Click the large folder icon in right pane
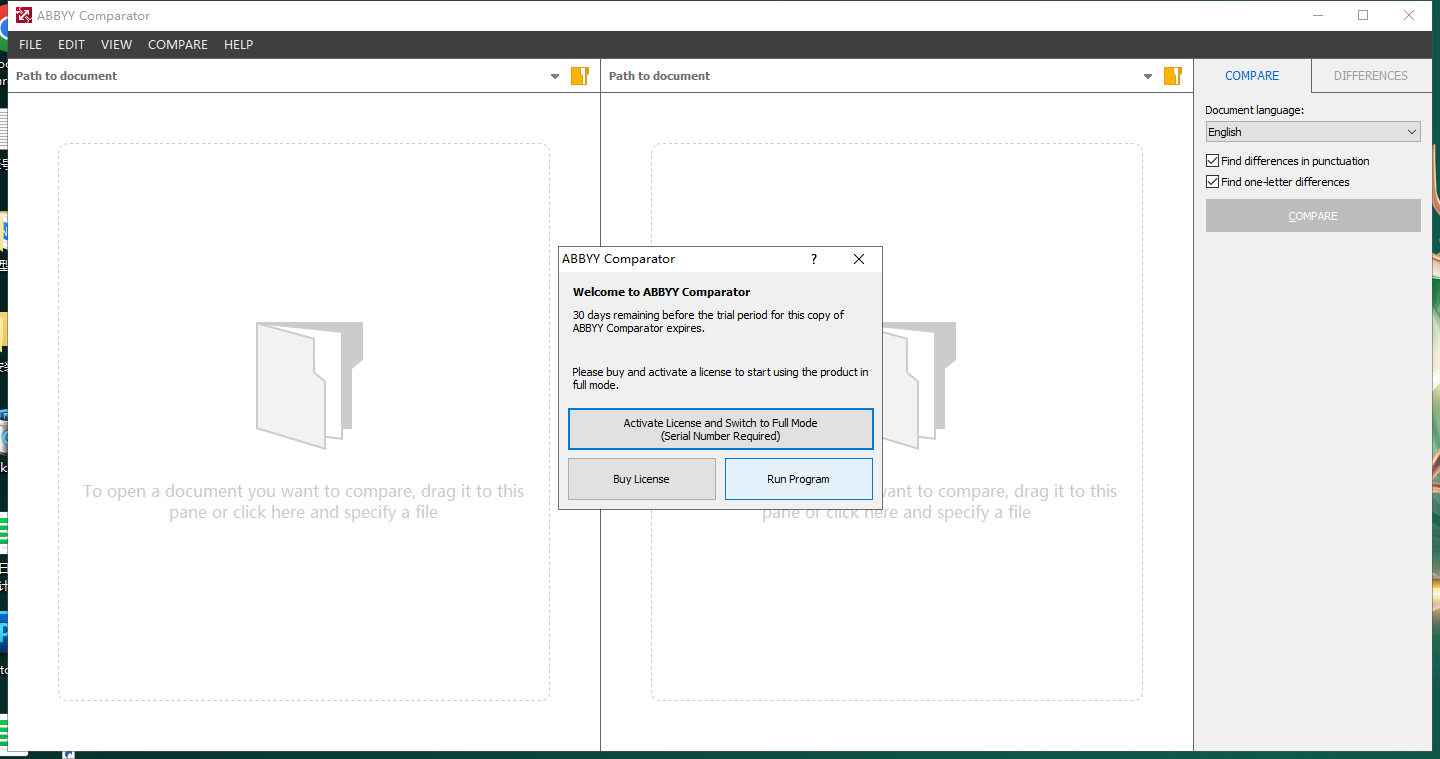 pos(920,385)
